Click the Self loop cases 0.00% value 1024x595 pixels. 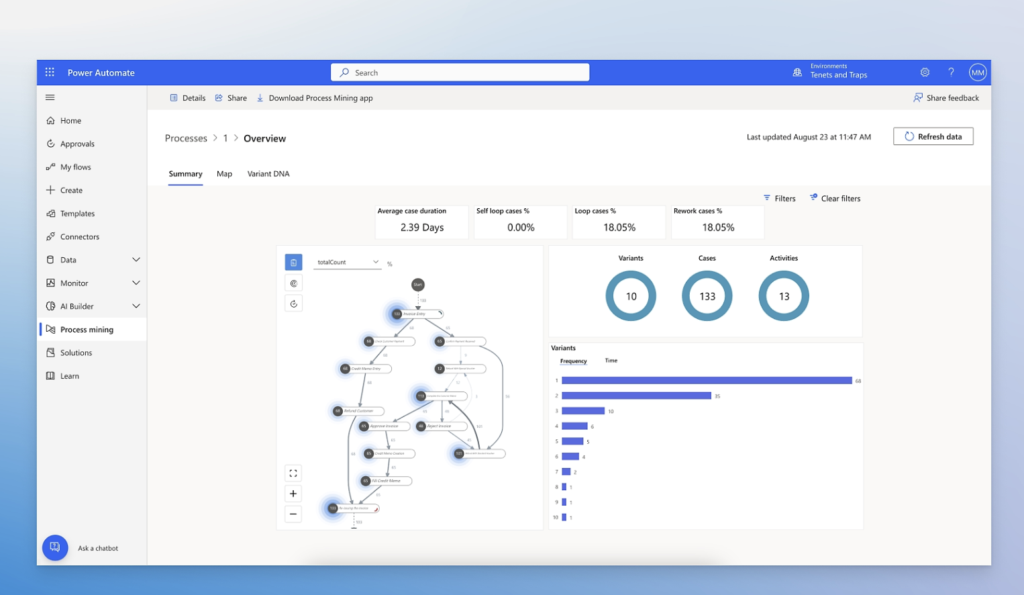tap(520, 227)
